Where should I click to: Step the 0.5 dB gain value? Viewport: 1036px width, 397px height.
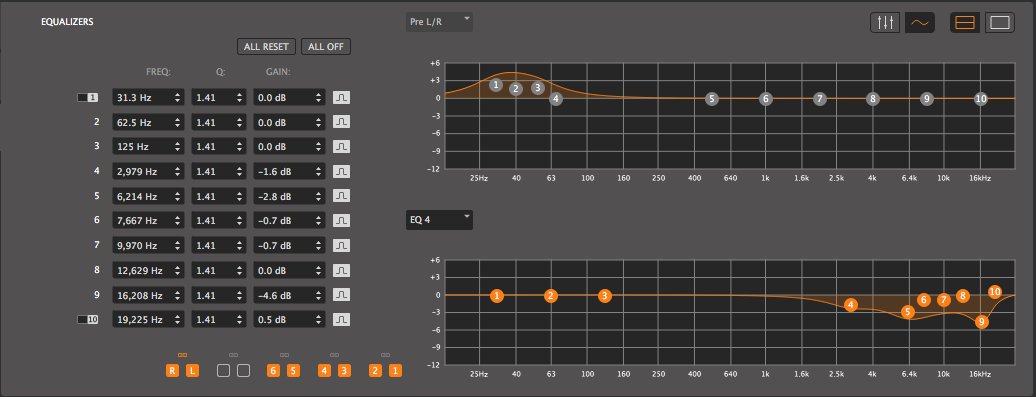[318, 320]
